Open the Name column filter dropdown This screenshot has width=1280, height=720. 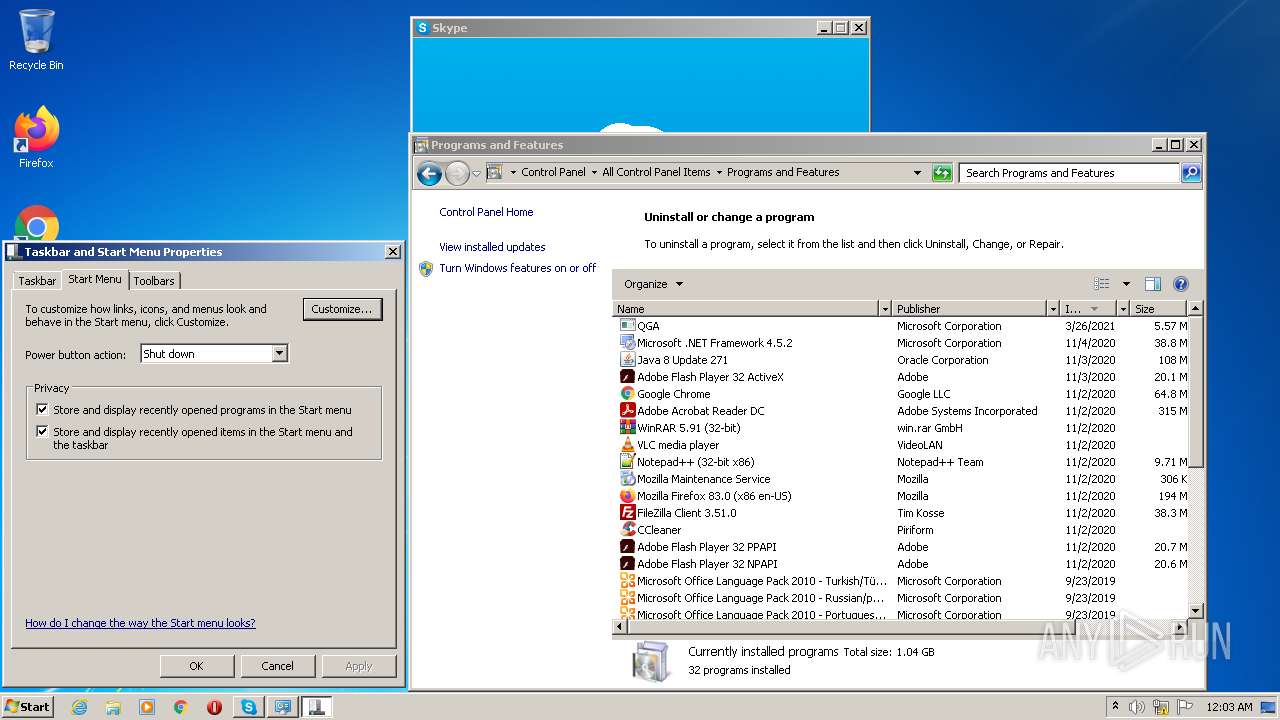pyautogui.click(x=884, y=309)
